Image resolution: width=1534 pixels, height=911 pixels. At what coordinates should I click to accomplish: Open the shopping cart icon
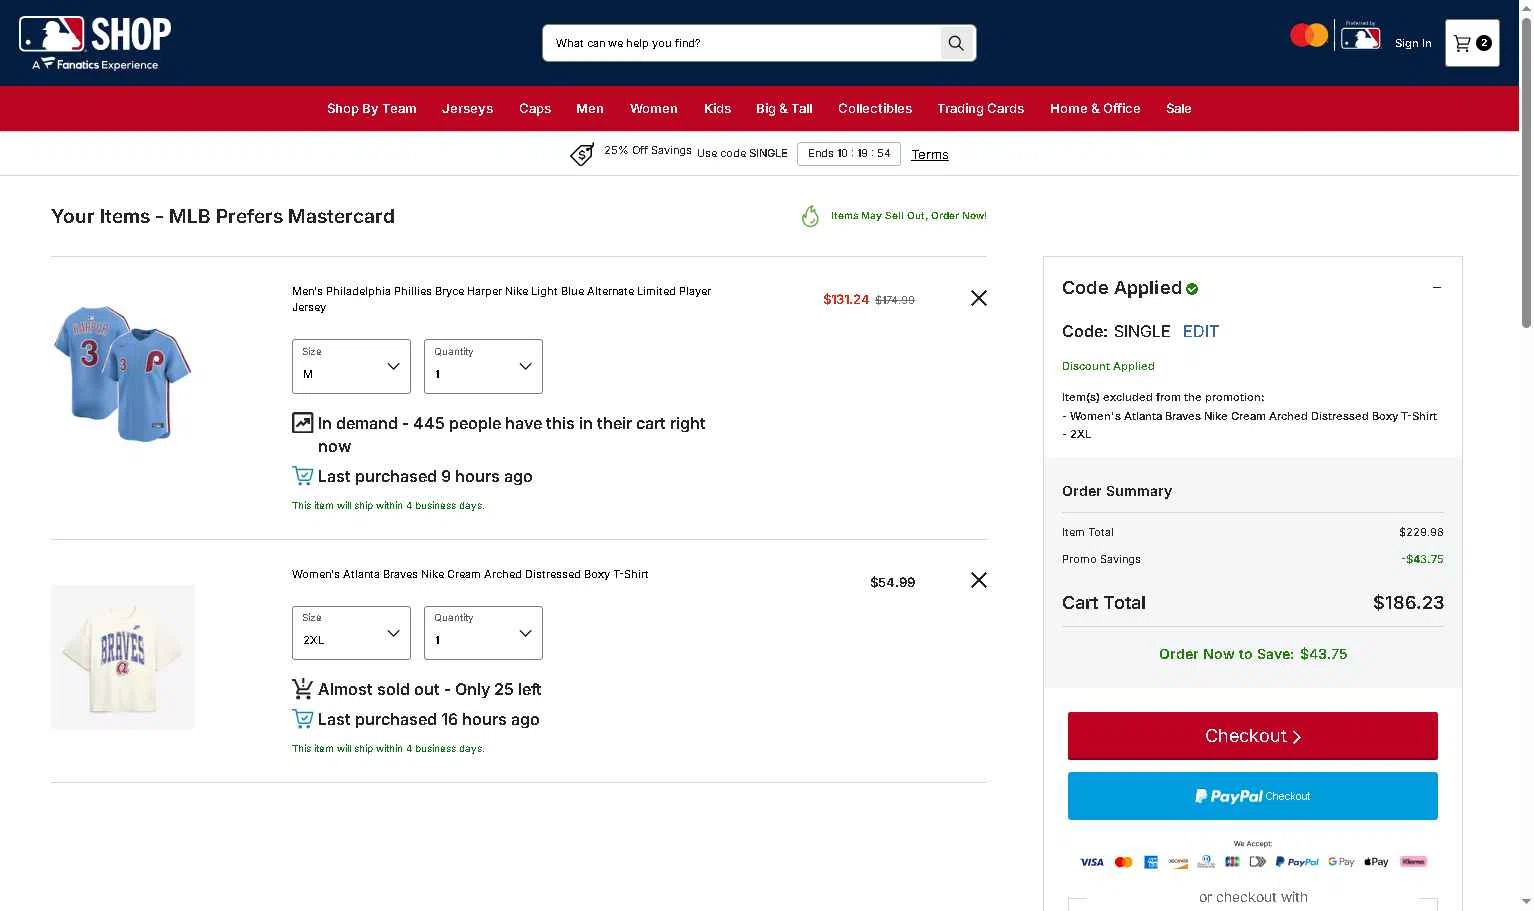(x=1472, y=43)
